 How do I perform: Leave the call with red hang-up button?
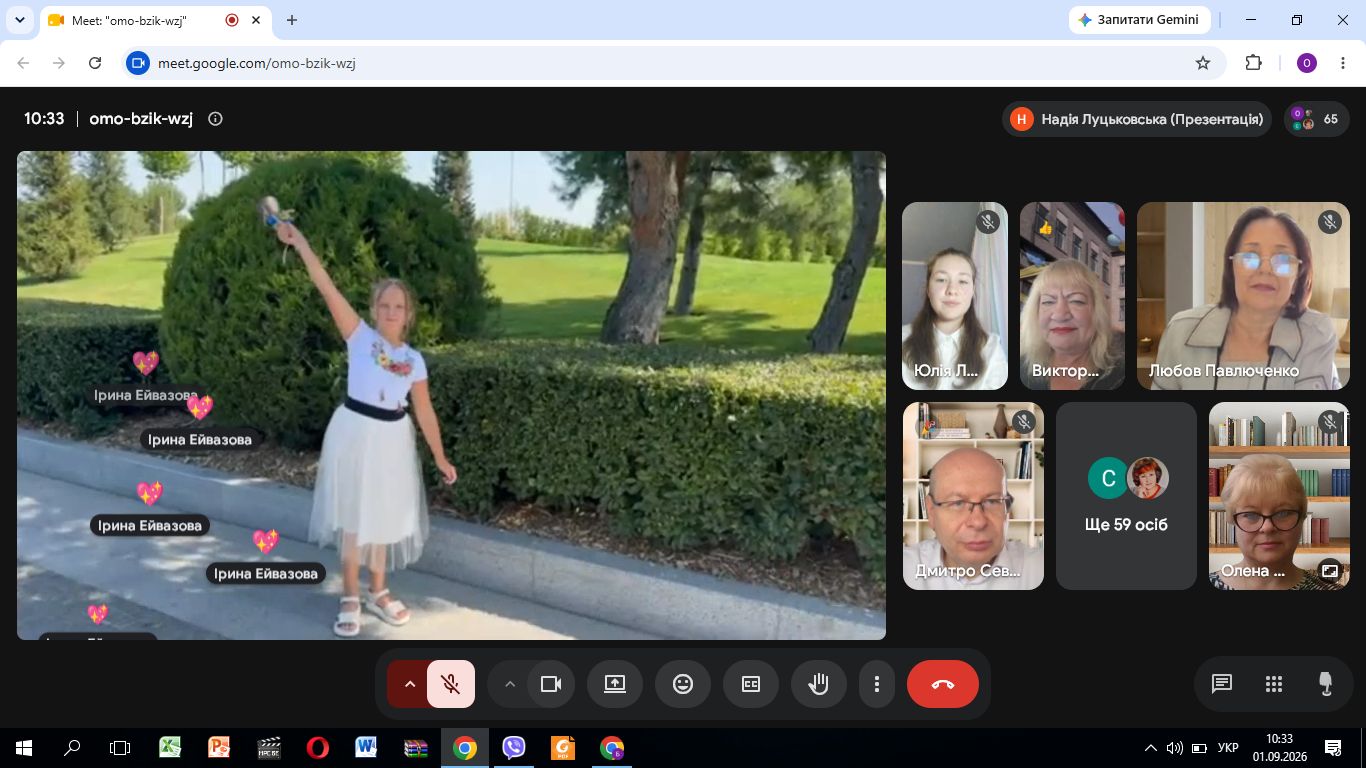point(942,684)
